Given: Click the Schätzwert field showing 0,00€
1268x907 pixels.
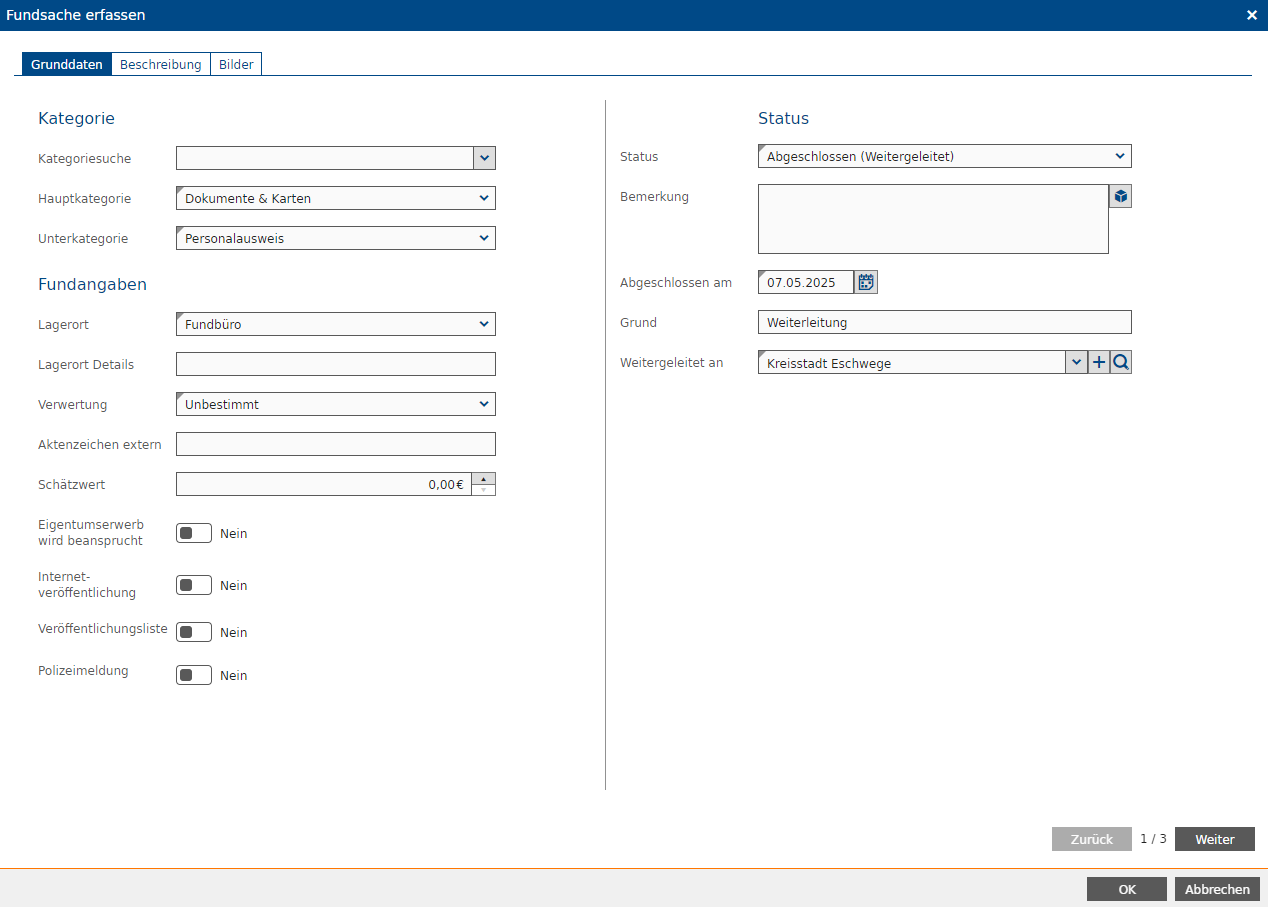Looking at the screenshot, I should [324, 484].
